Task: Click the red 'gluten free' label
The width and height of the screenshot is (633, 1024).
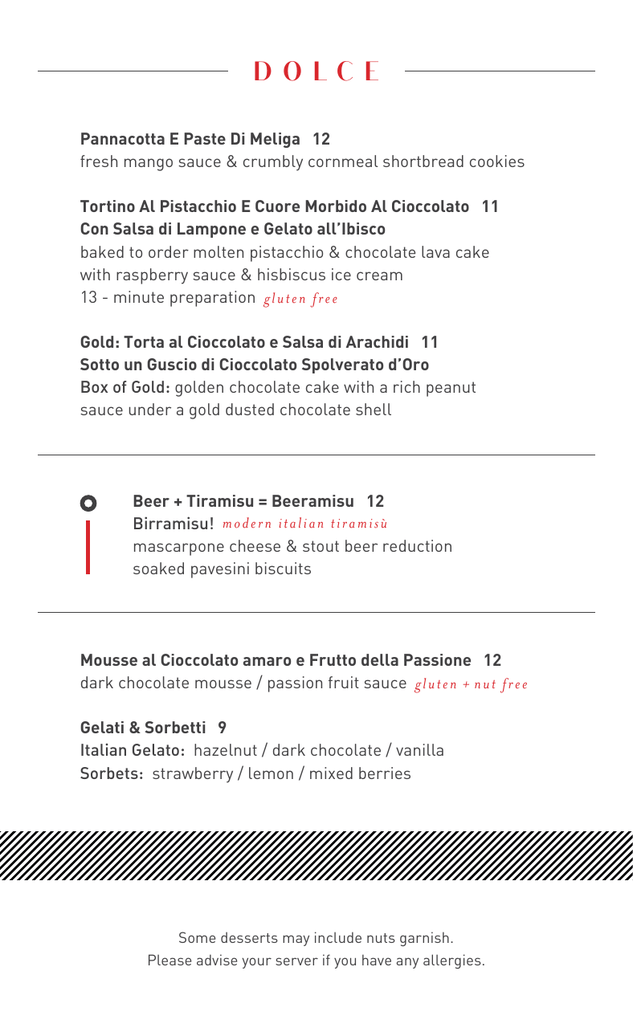Action: (300, 298)
